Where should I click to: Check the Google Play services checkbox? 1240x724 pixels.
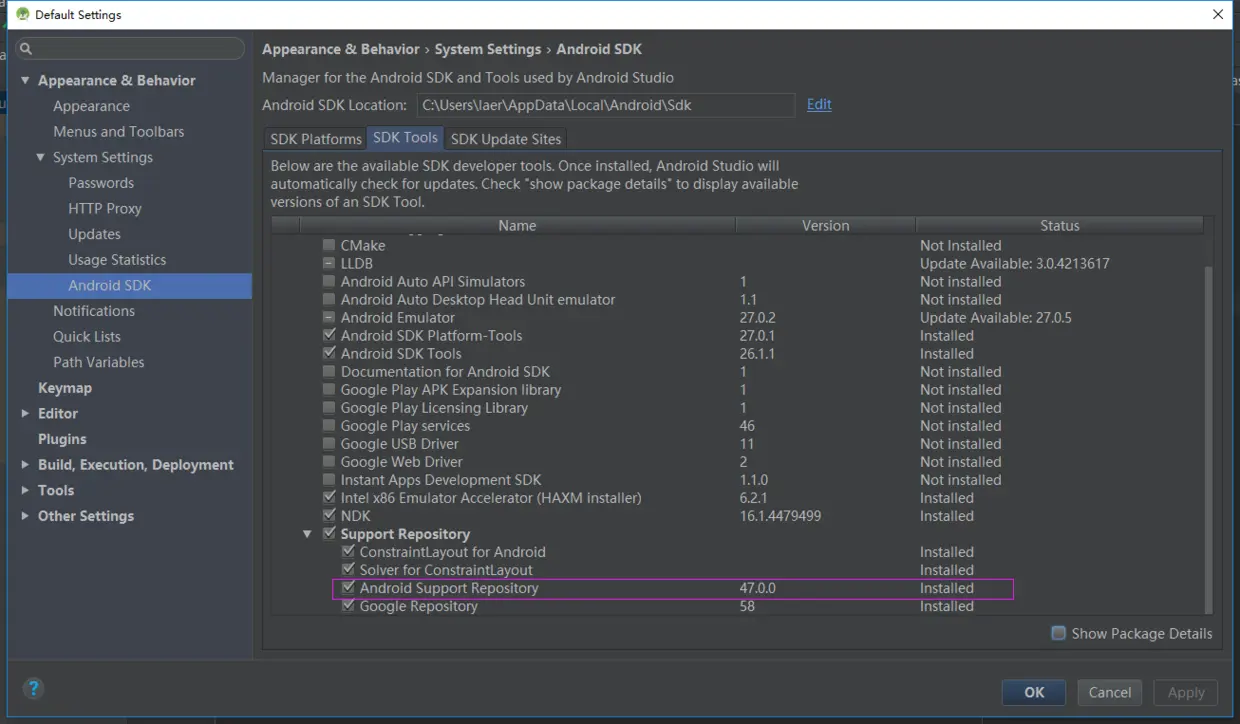tap(329, 425)
